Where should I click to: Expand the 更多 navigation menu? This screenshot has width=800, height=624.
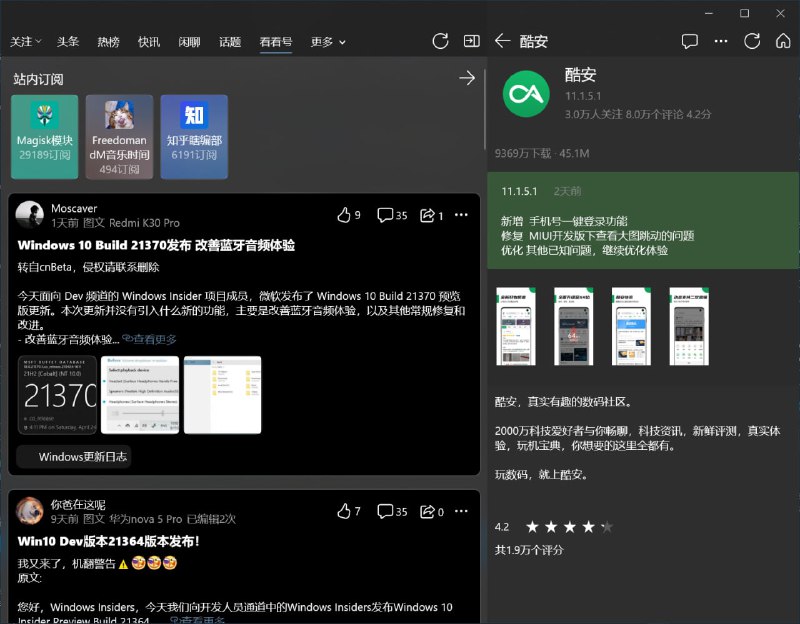tap(321, 43)
